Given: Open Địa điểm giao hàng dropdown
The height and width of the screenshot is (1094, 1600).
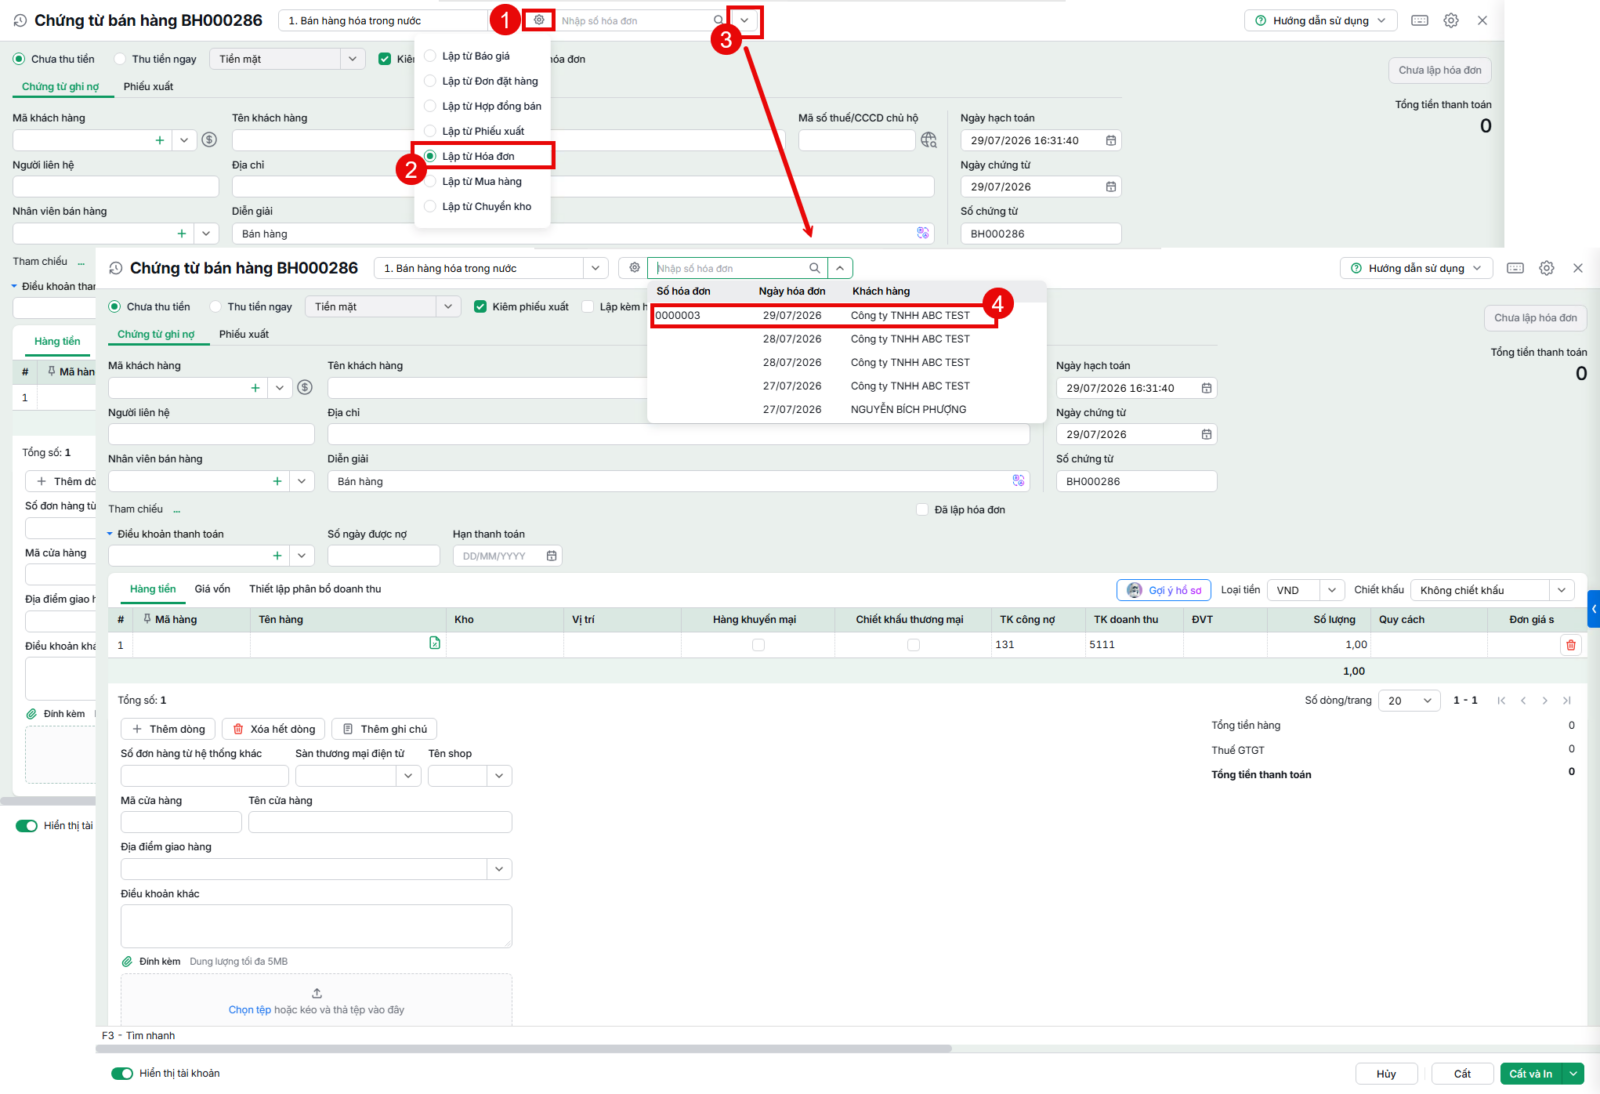Looking at the screenshot, I should tap(499, 869).
